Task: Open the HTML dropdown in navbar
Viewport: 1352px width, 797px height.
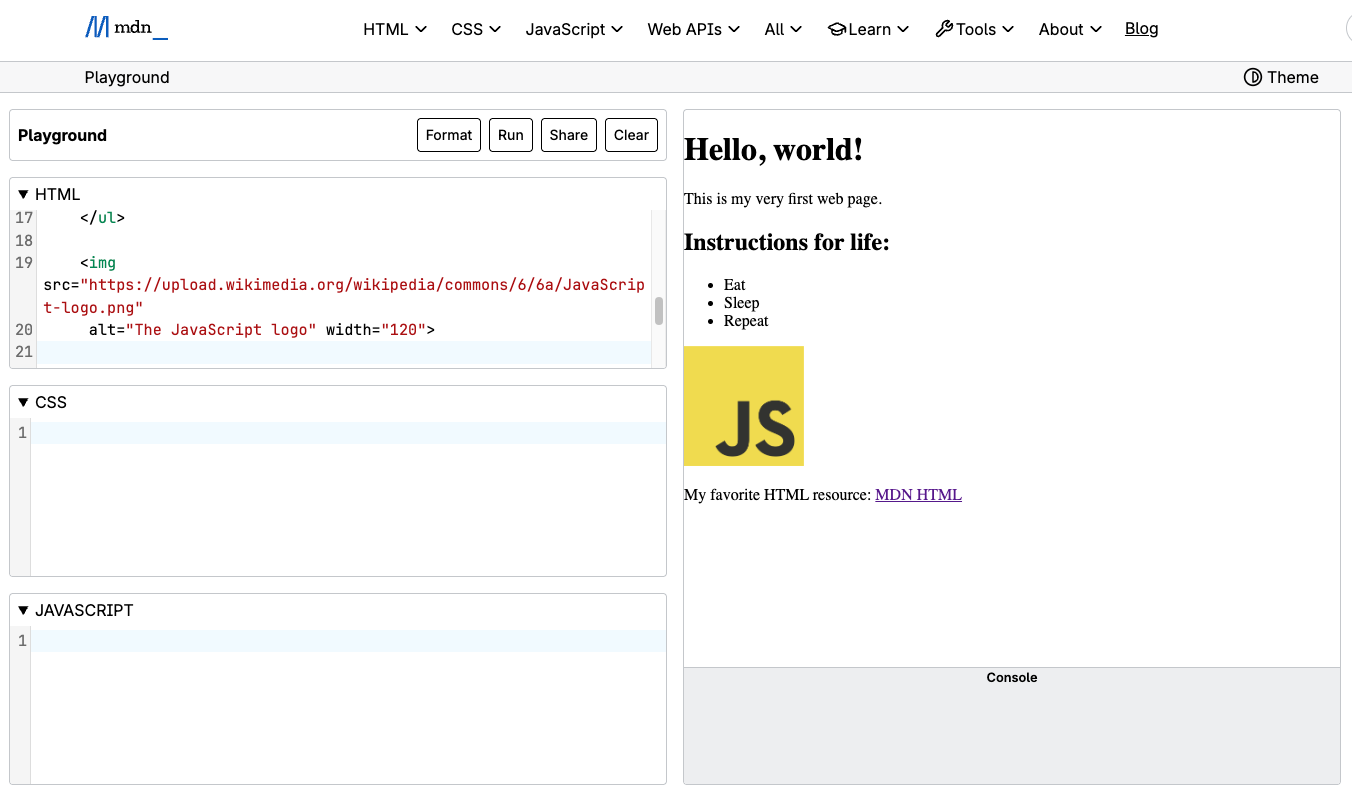Action: coord(395,29)
